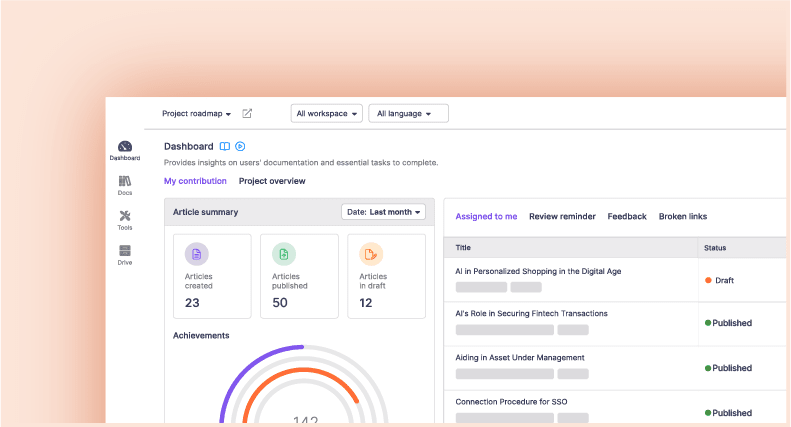Viewport: 791px width, 427px height.
Task: Open the All language dropdown
Action: (x=408, y=114)
